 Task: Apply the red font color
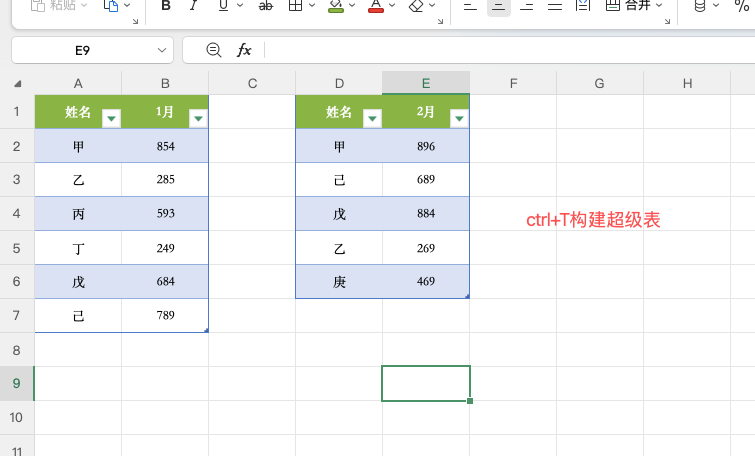(376, 6)
